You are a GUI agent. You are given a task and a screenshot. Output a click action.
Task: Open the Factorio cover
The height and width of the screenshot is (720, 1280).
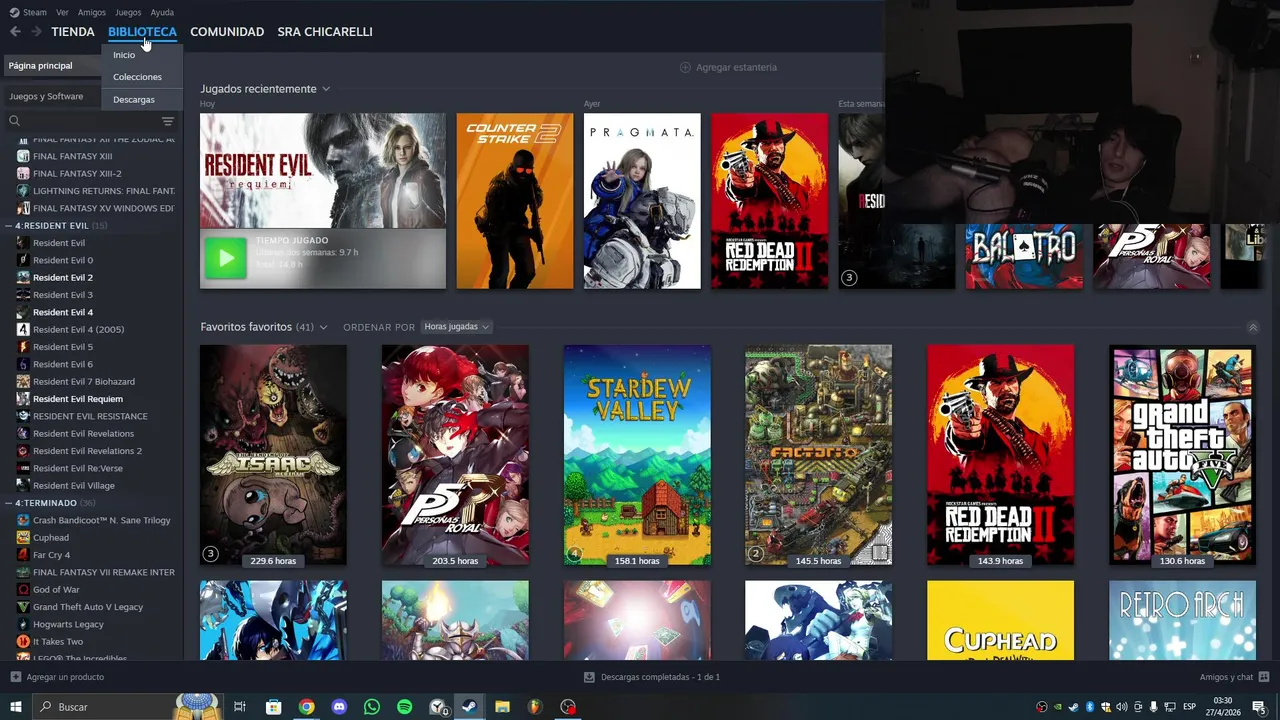pyautogui.click(x=818, y=455)
